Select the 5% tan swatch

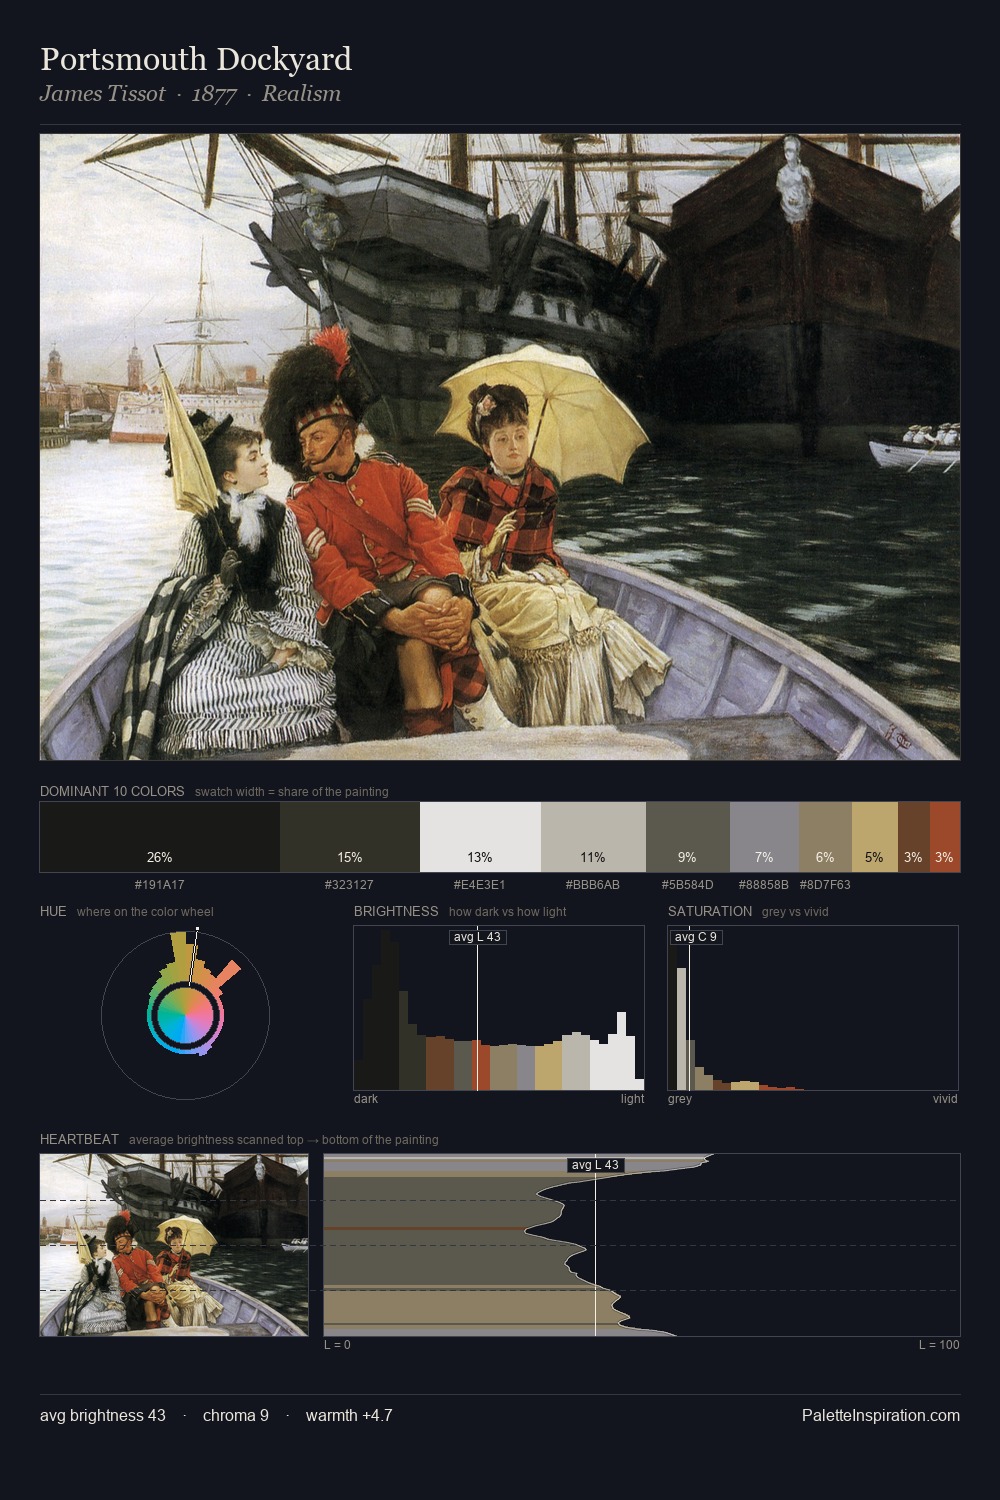(x=875, y=837)
